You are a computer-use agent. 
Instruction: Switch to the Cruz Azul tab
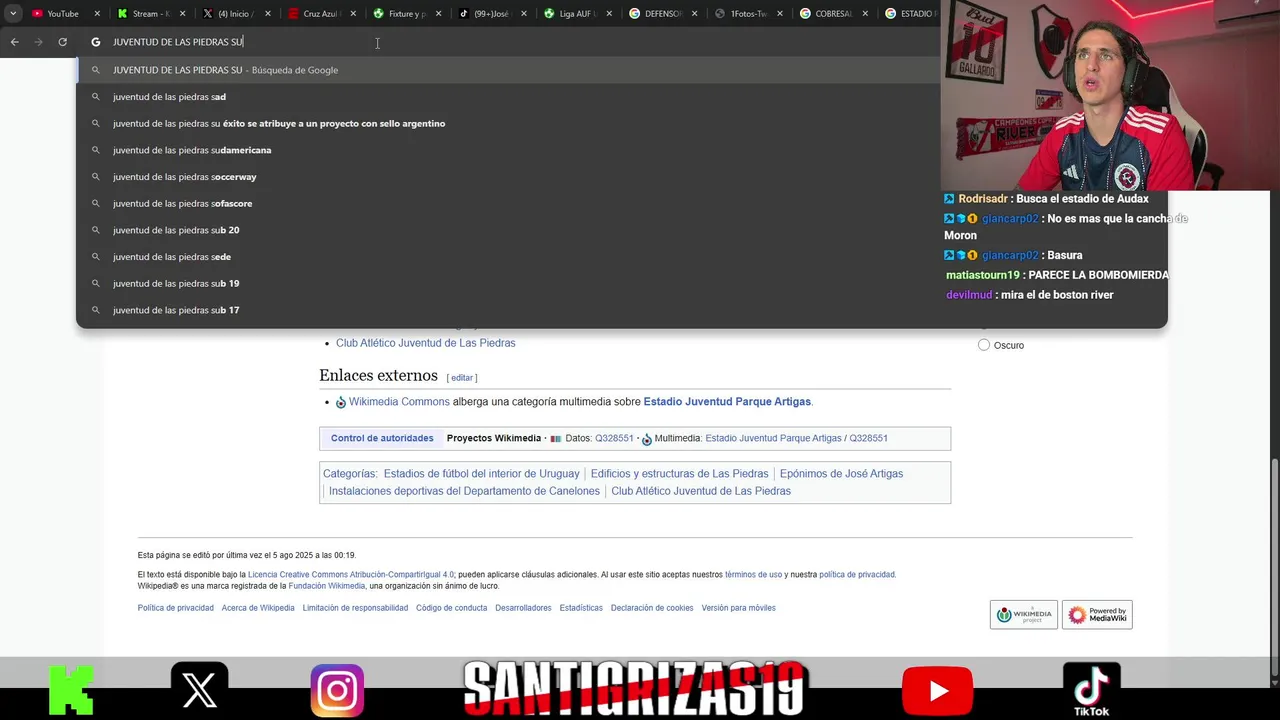322,14
